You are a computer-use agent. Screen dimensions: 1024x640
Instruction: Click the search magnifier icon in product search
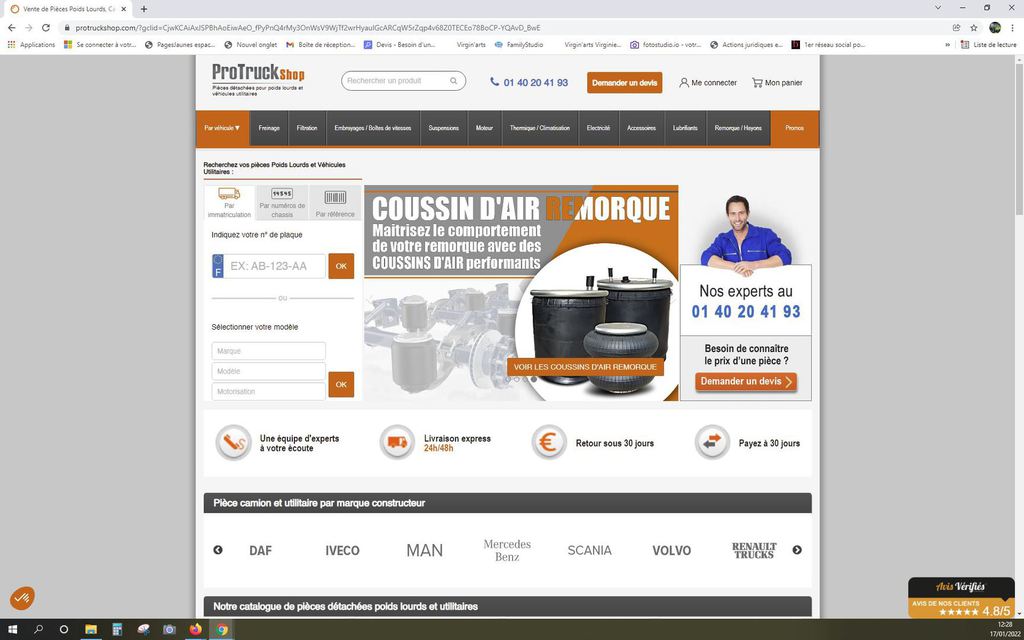(453, 81)
